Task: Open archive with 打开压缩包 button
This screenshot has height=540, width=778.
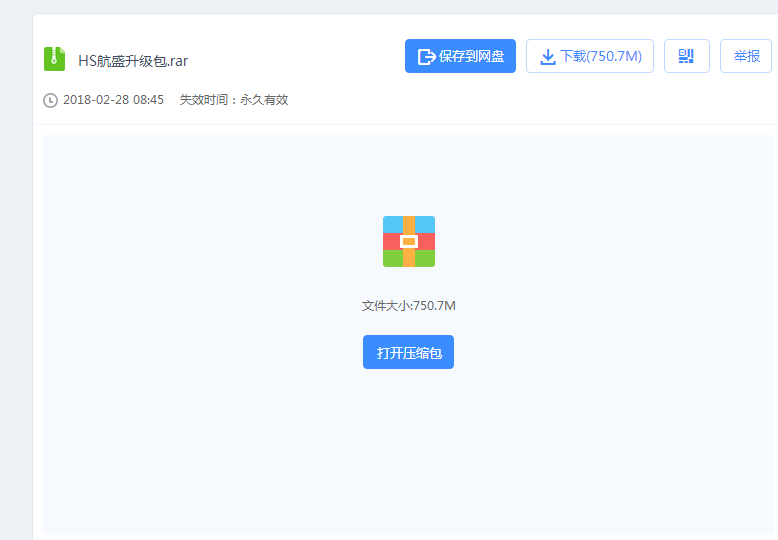Action: [408, 352]
